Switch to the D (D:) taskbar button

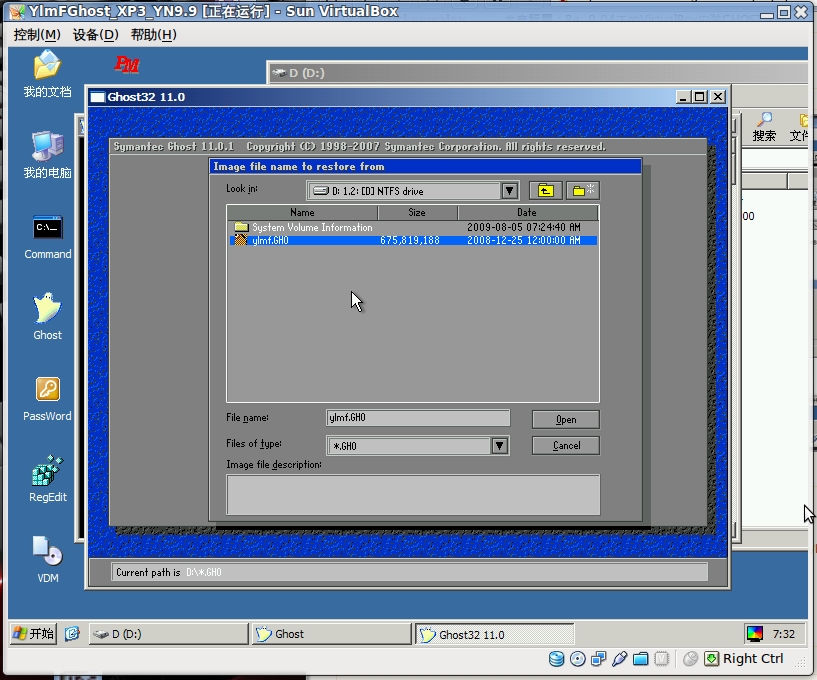pyautogui.click(x=169, y=634)
